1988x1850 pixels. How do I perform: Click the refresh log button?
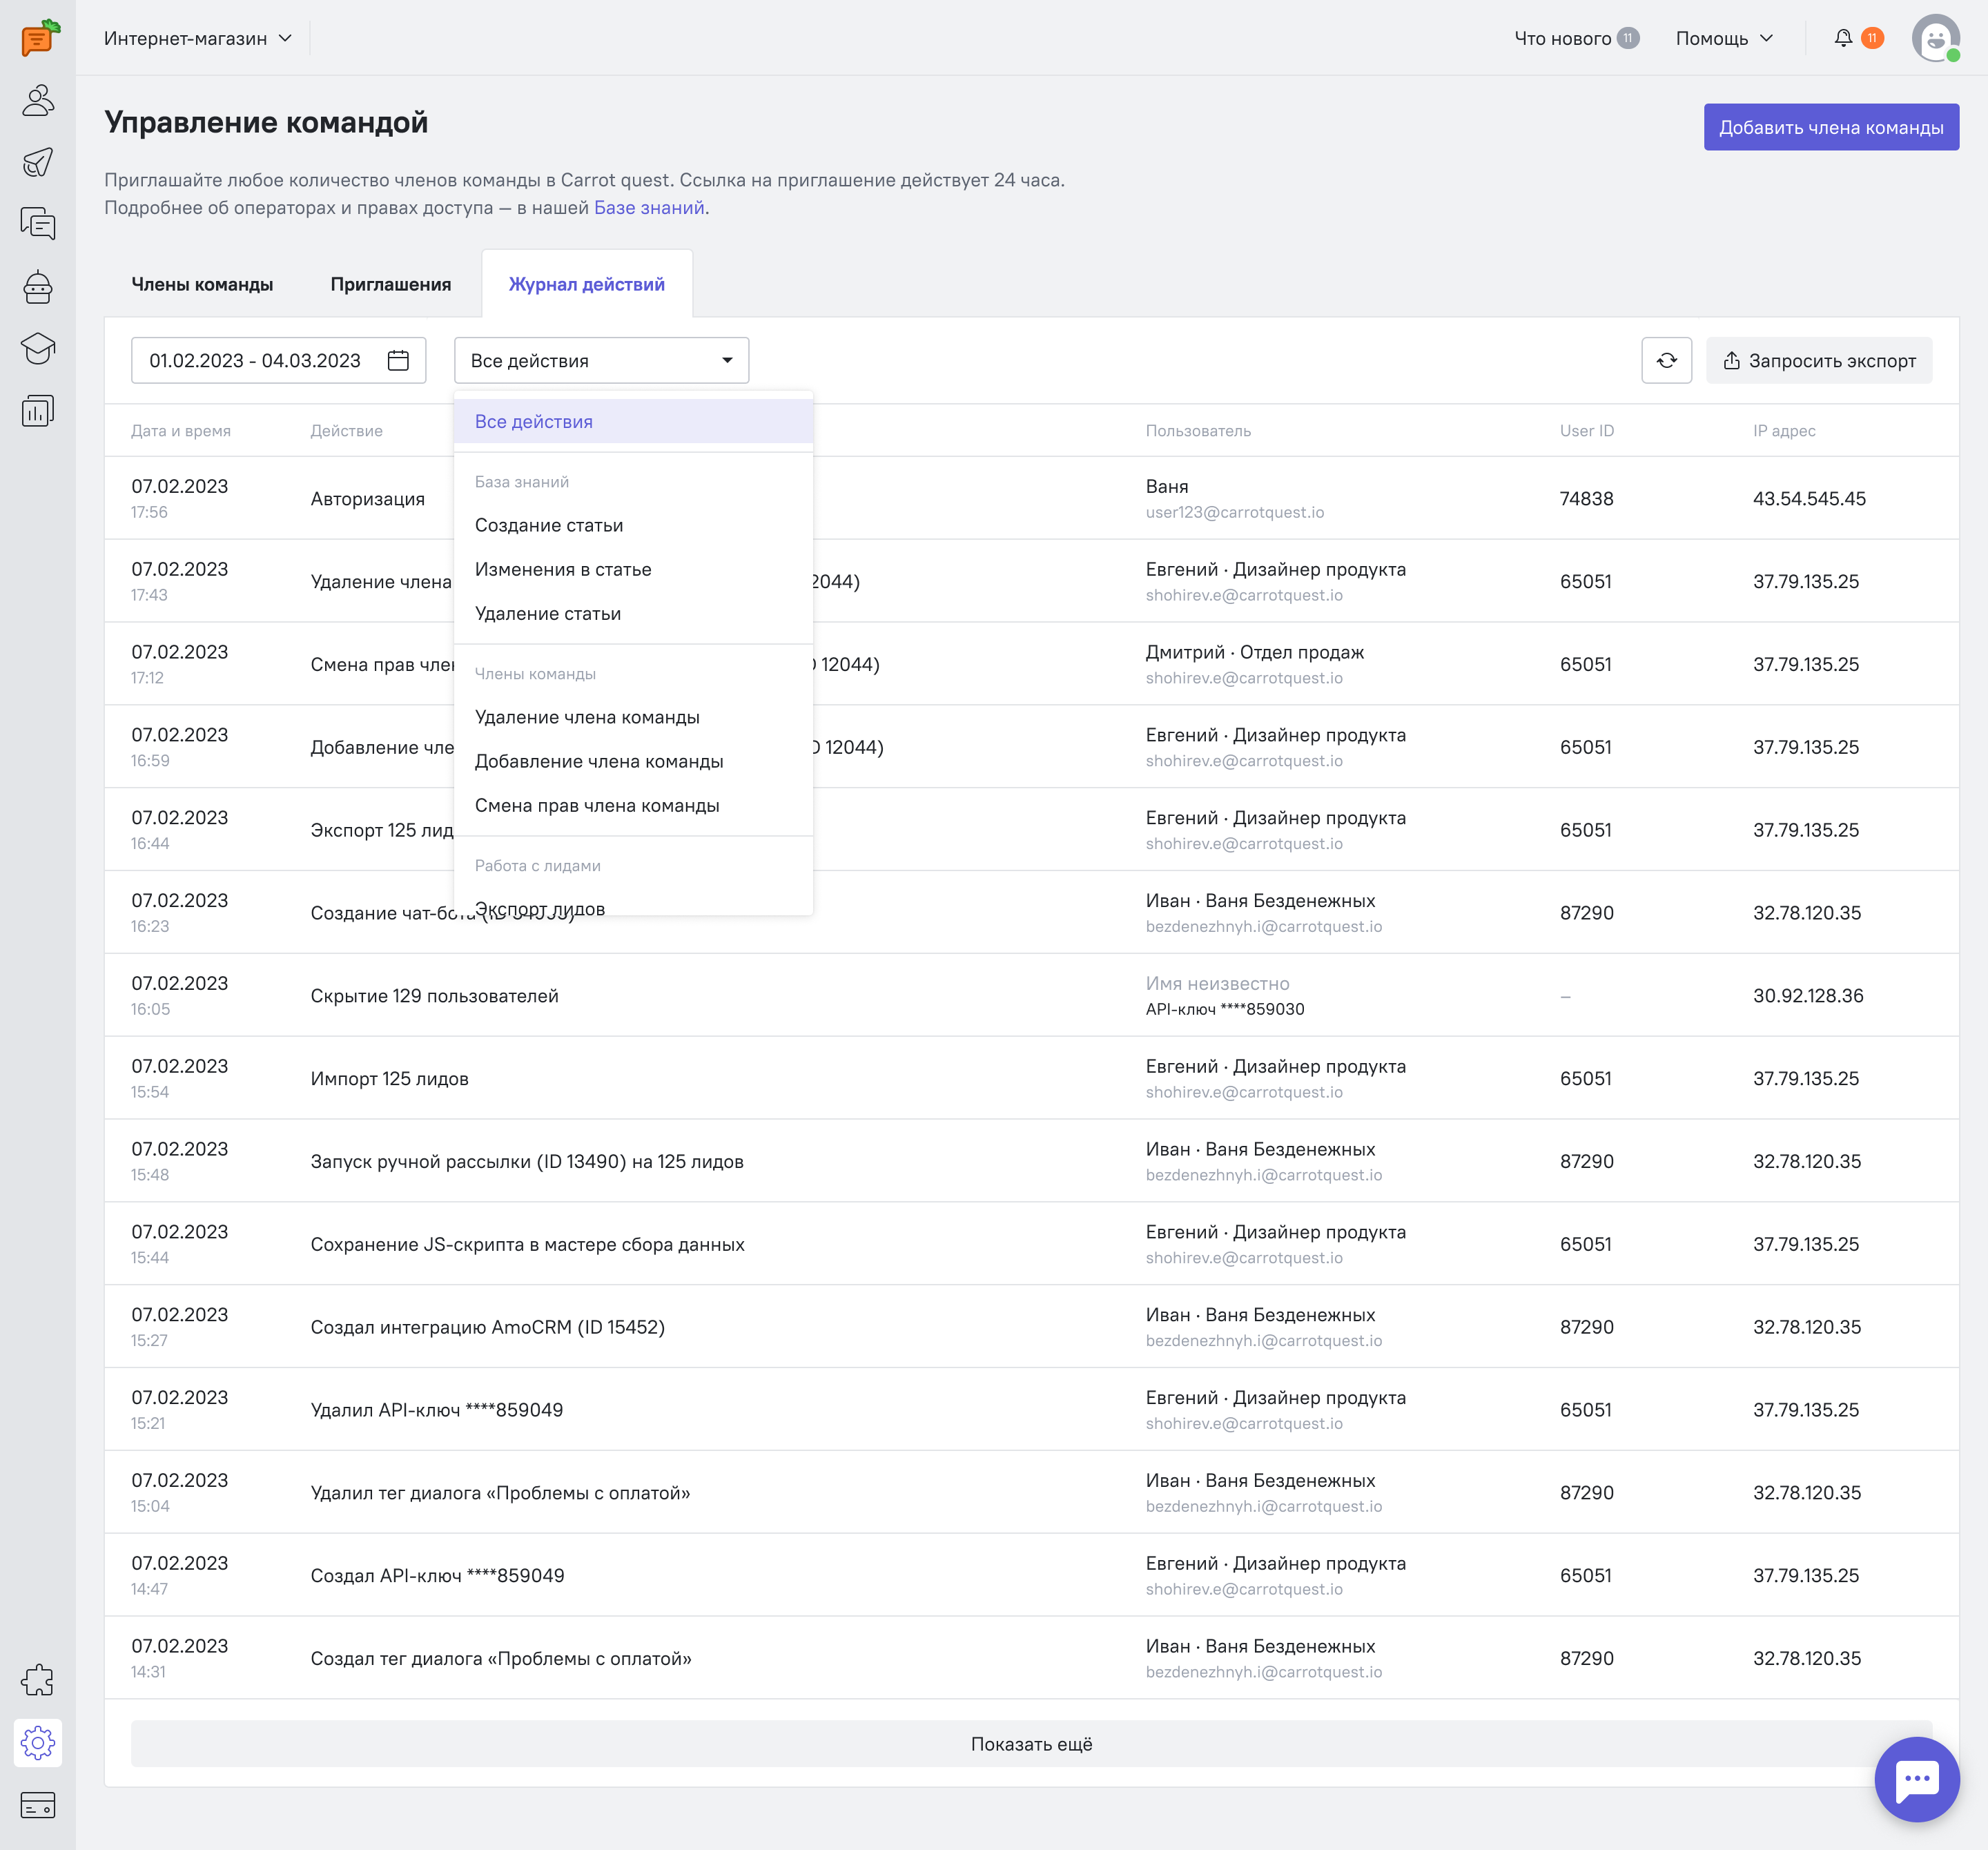pyautogui.click(x=1666, y=360)
